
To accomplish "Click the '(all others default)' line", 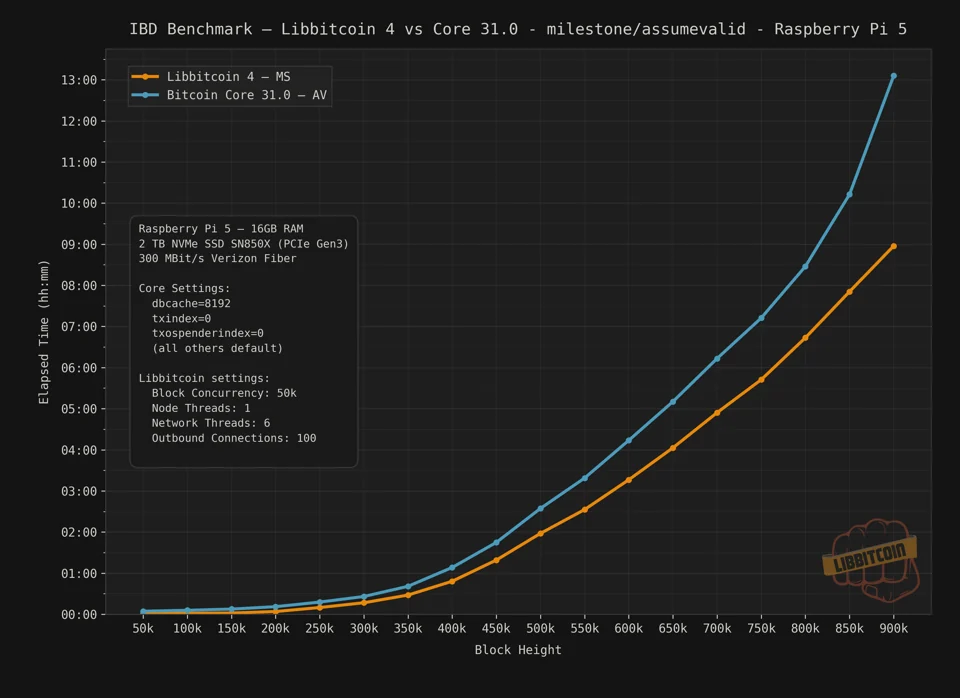I will [x=217, y=348].
